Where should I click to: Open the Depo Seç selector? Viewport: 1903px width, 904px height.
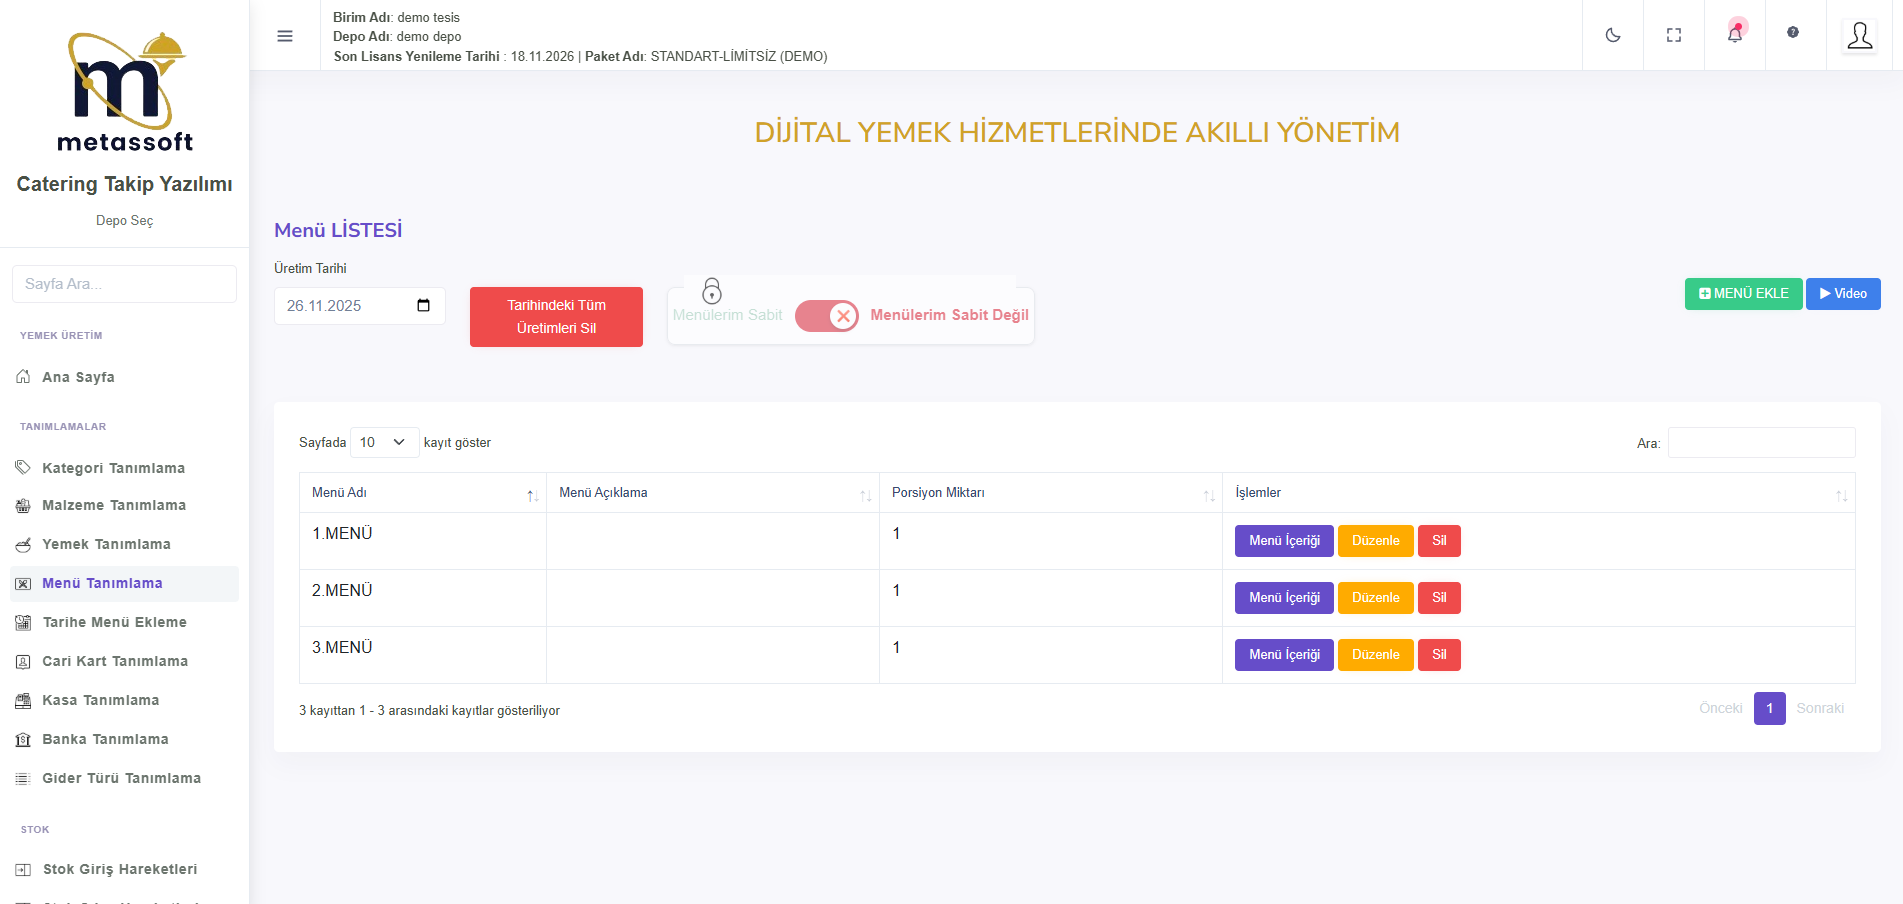124,220
